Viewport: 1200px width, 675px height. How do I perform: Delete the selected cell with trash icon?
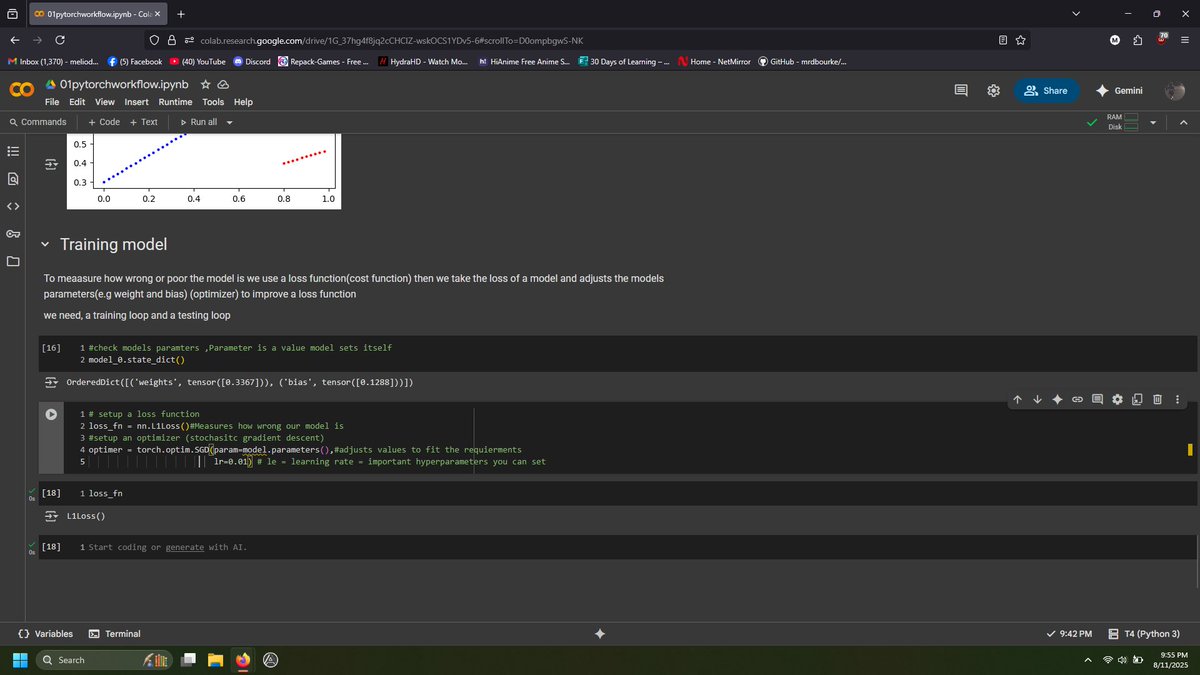coord(1157,400)
